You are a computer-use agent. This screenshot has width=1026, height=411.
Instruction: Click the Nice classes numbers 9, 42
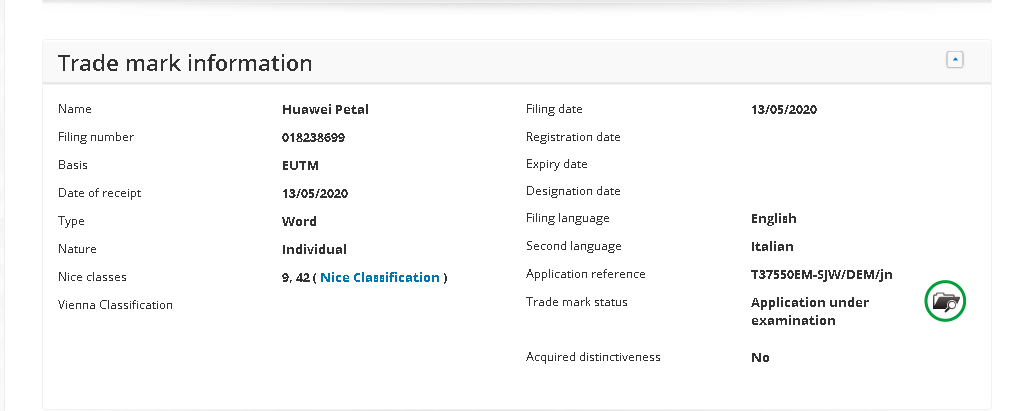295,277
